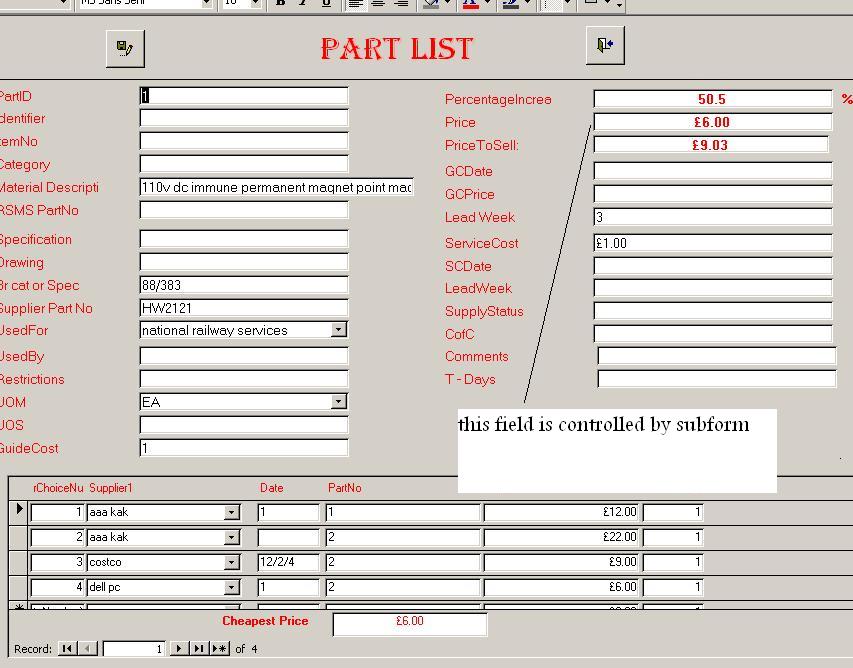Screen dimensions: 853x668
Task: Click the £9.00 price cell in costco row
Action: tap(561, 562)
